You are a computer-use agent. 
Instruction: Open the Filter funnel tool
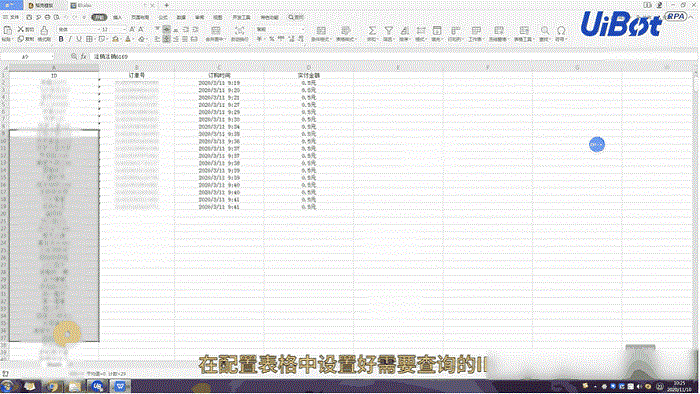coord(389,30)
